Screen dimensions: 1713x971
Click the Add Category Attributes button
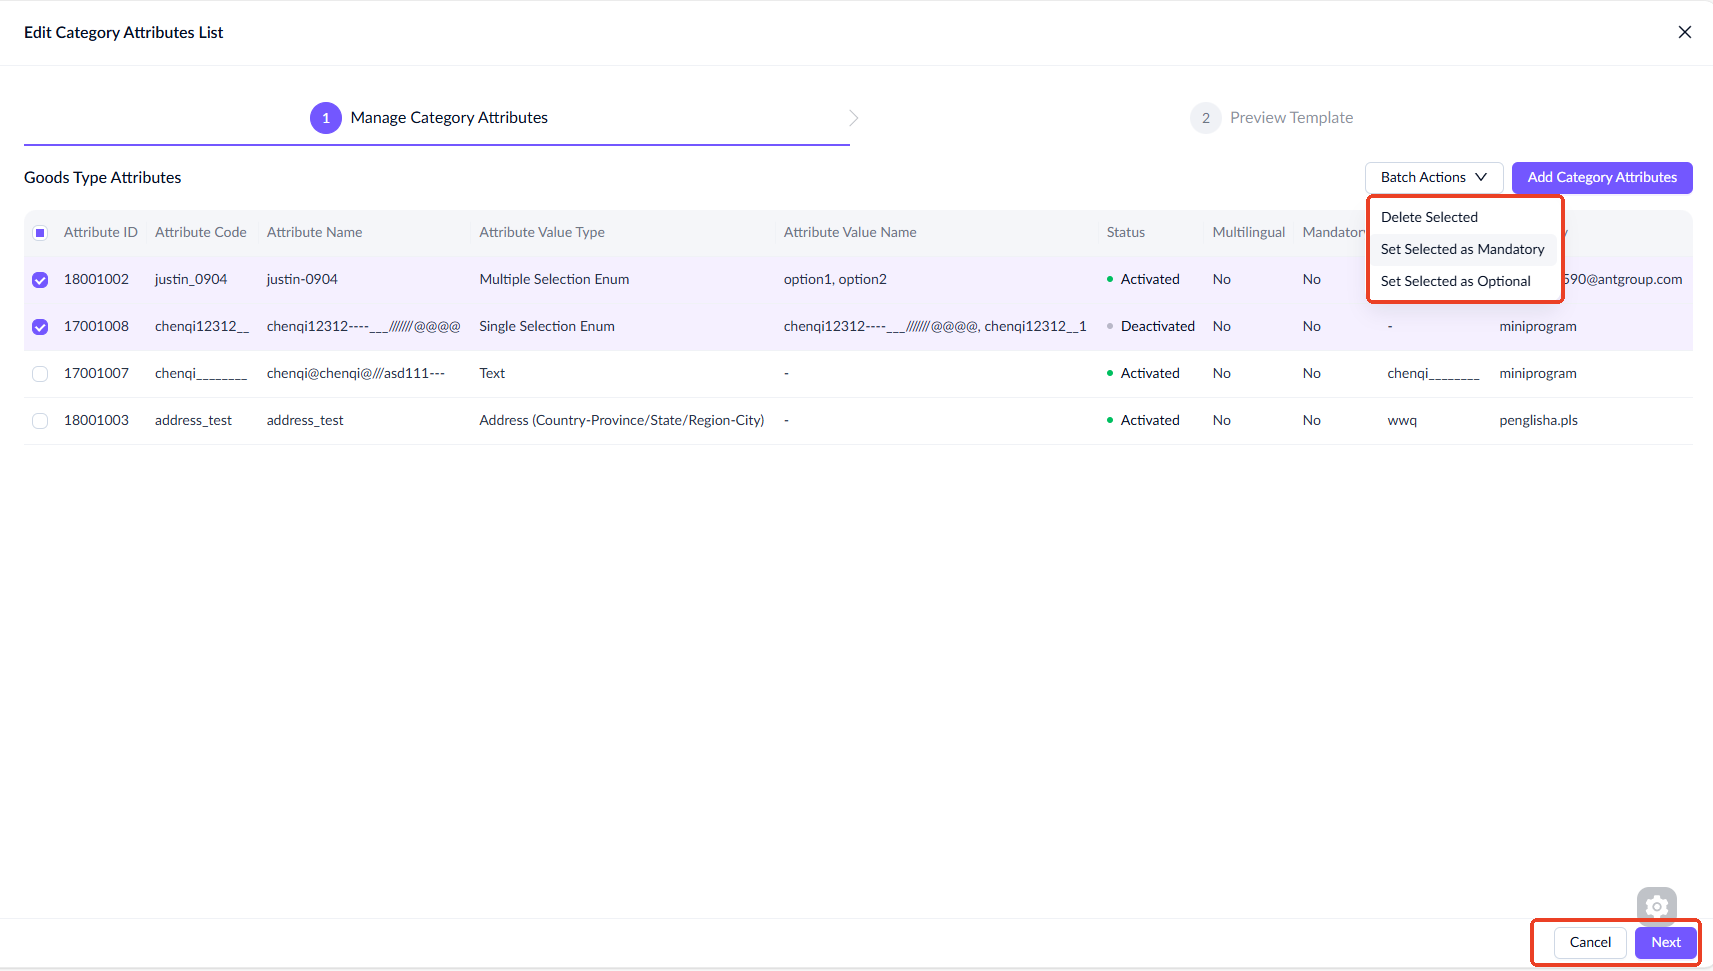click(1601, 178)
